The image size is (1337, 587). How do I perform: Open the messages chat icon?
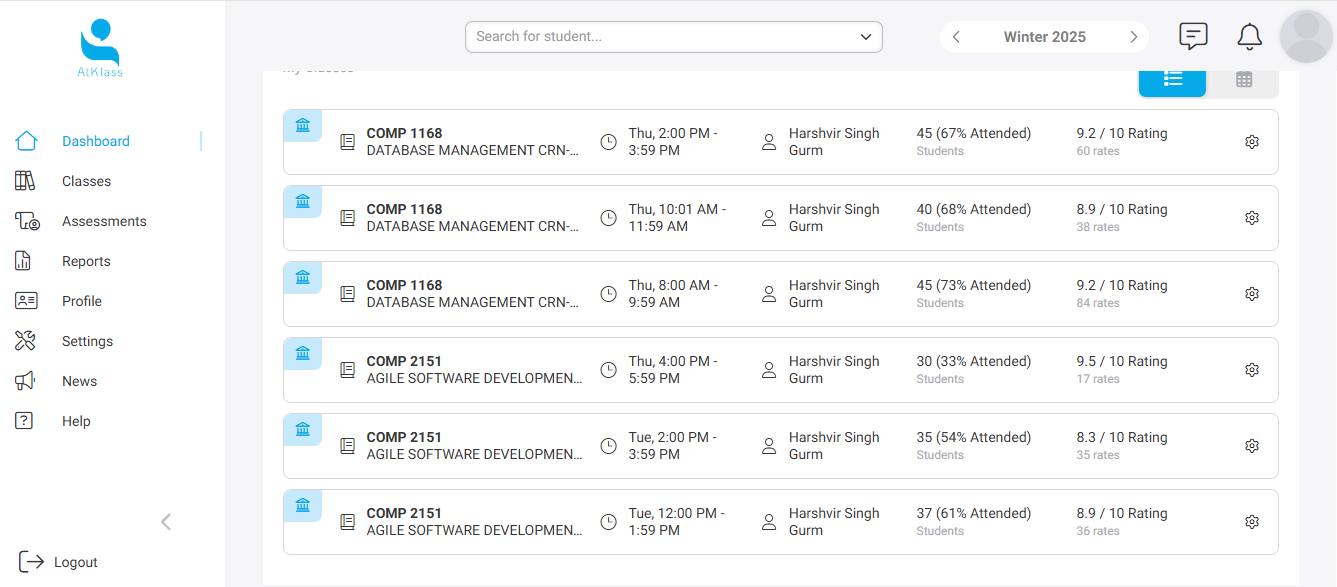point(1193,37)
